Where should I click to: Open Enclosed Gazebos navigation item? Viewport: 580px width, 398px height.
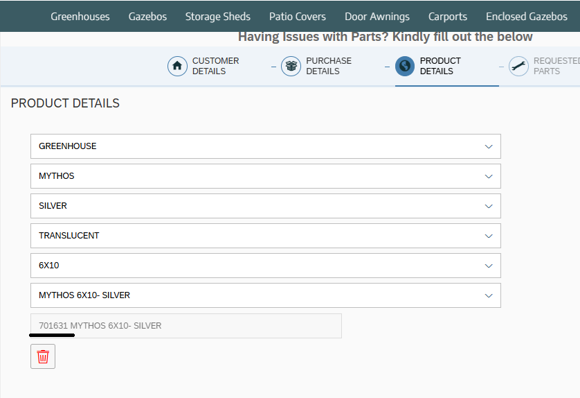point(526,17)
